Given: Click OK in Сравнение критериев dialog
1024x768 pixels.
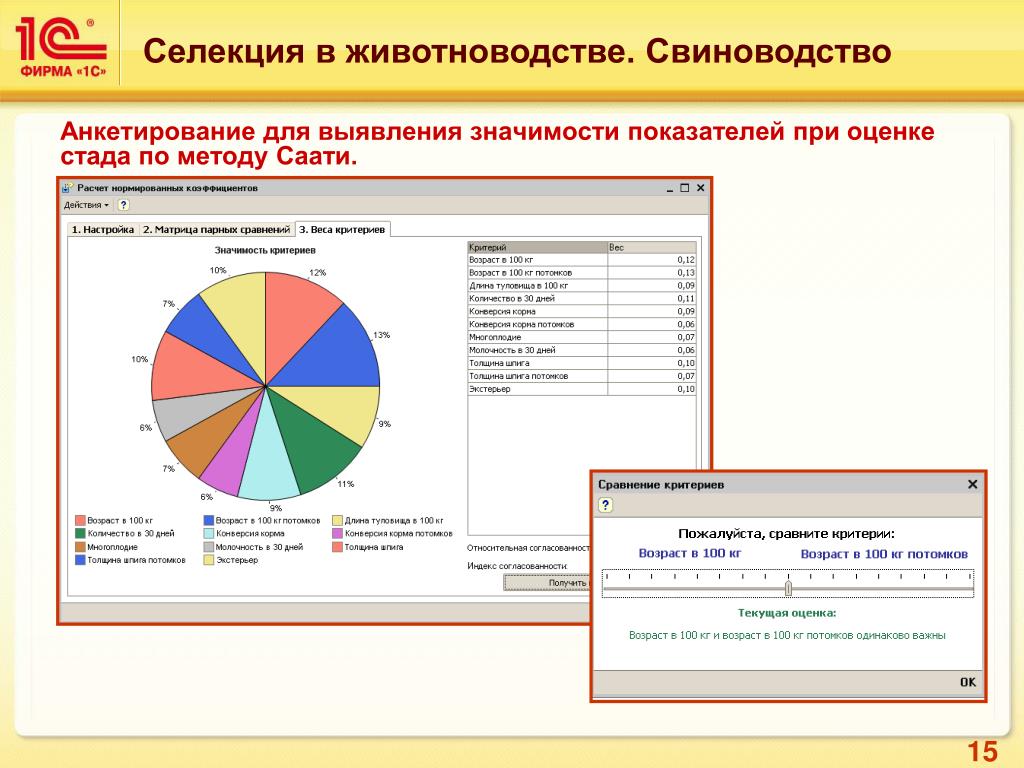Looking at the screenshot, I should click(967, 682).
